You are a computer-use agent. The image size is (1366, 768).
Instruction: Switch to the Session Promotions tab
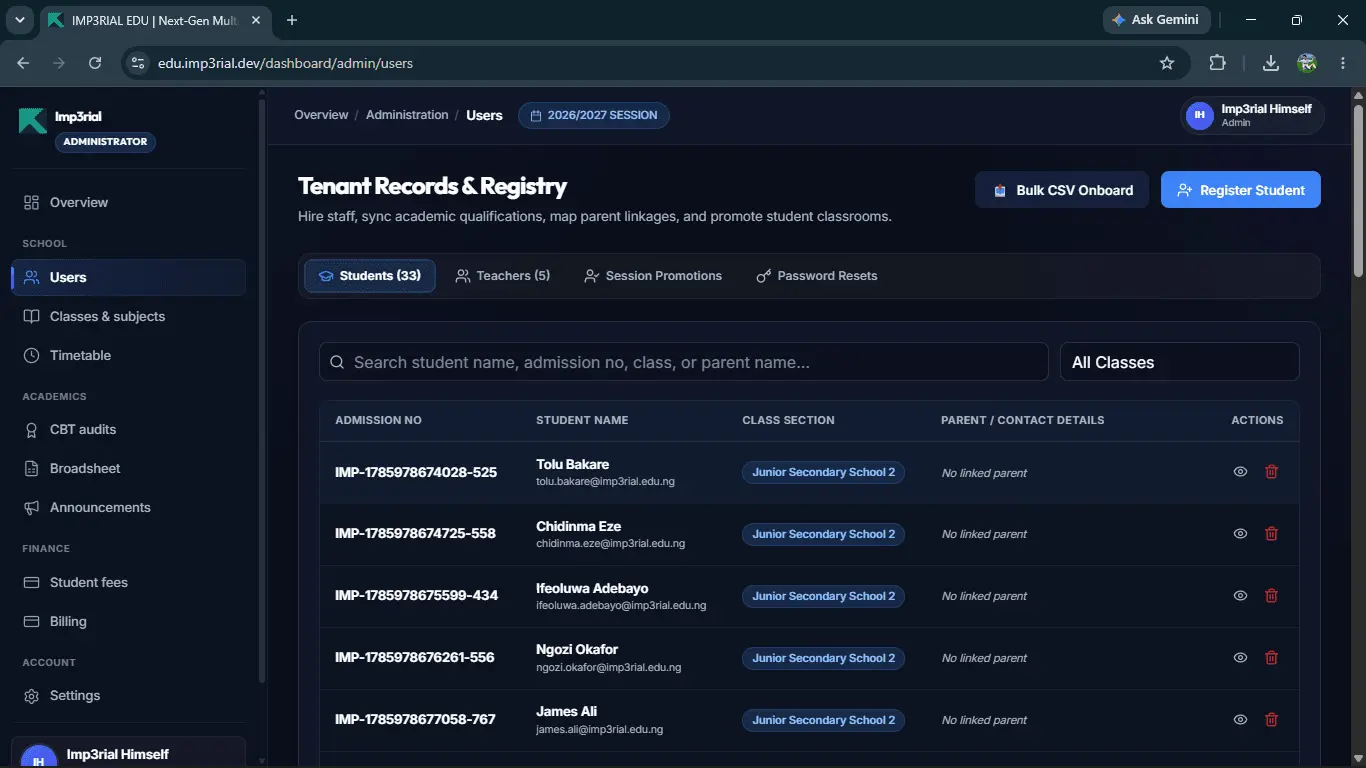coord(653,276)
